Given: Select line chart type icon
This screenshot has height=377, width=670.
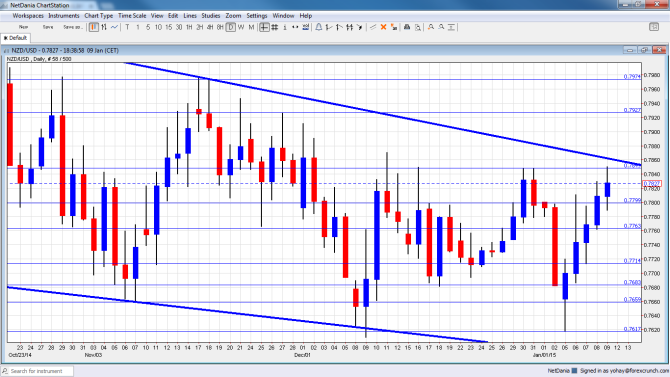Looking at the screenshot, I should (x=114, y=27).
